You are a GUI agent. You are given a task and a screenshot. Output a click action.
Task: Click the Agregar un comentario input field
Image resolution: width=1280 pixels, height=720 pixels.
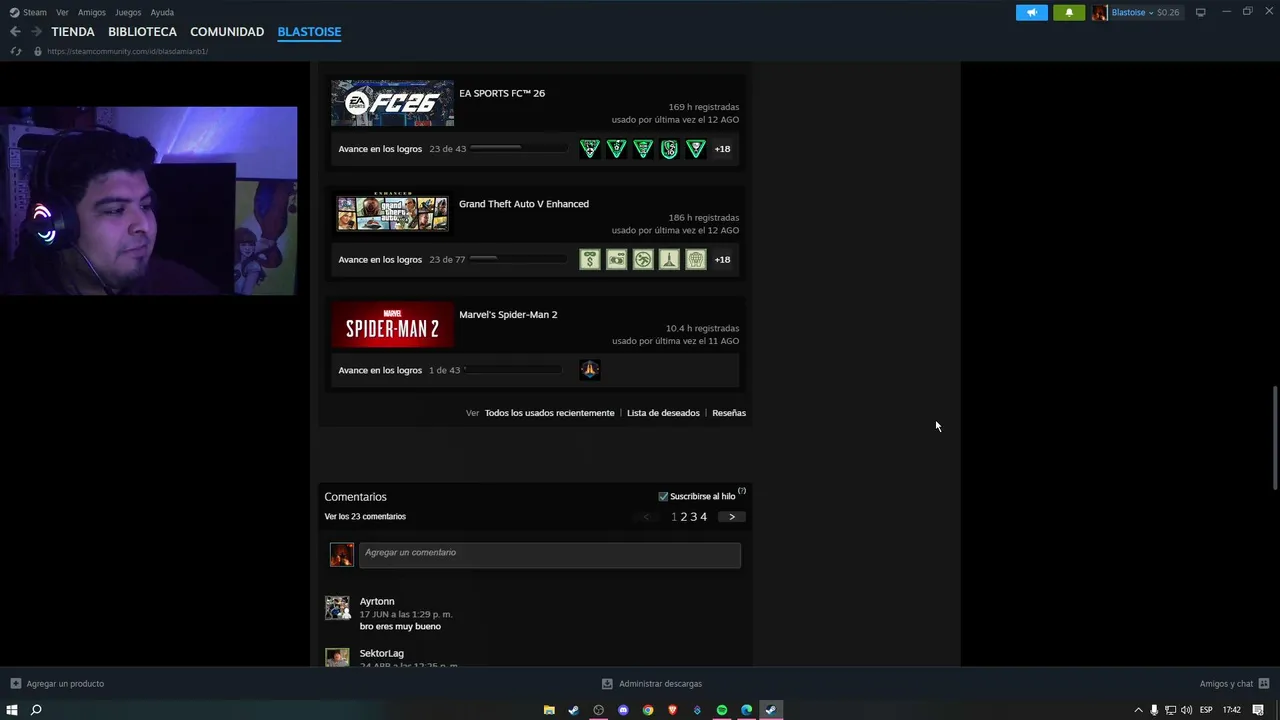pos(550,555)
